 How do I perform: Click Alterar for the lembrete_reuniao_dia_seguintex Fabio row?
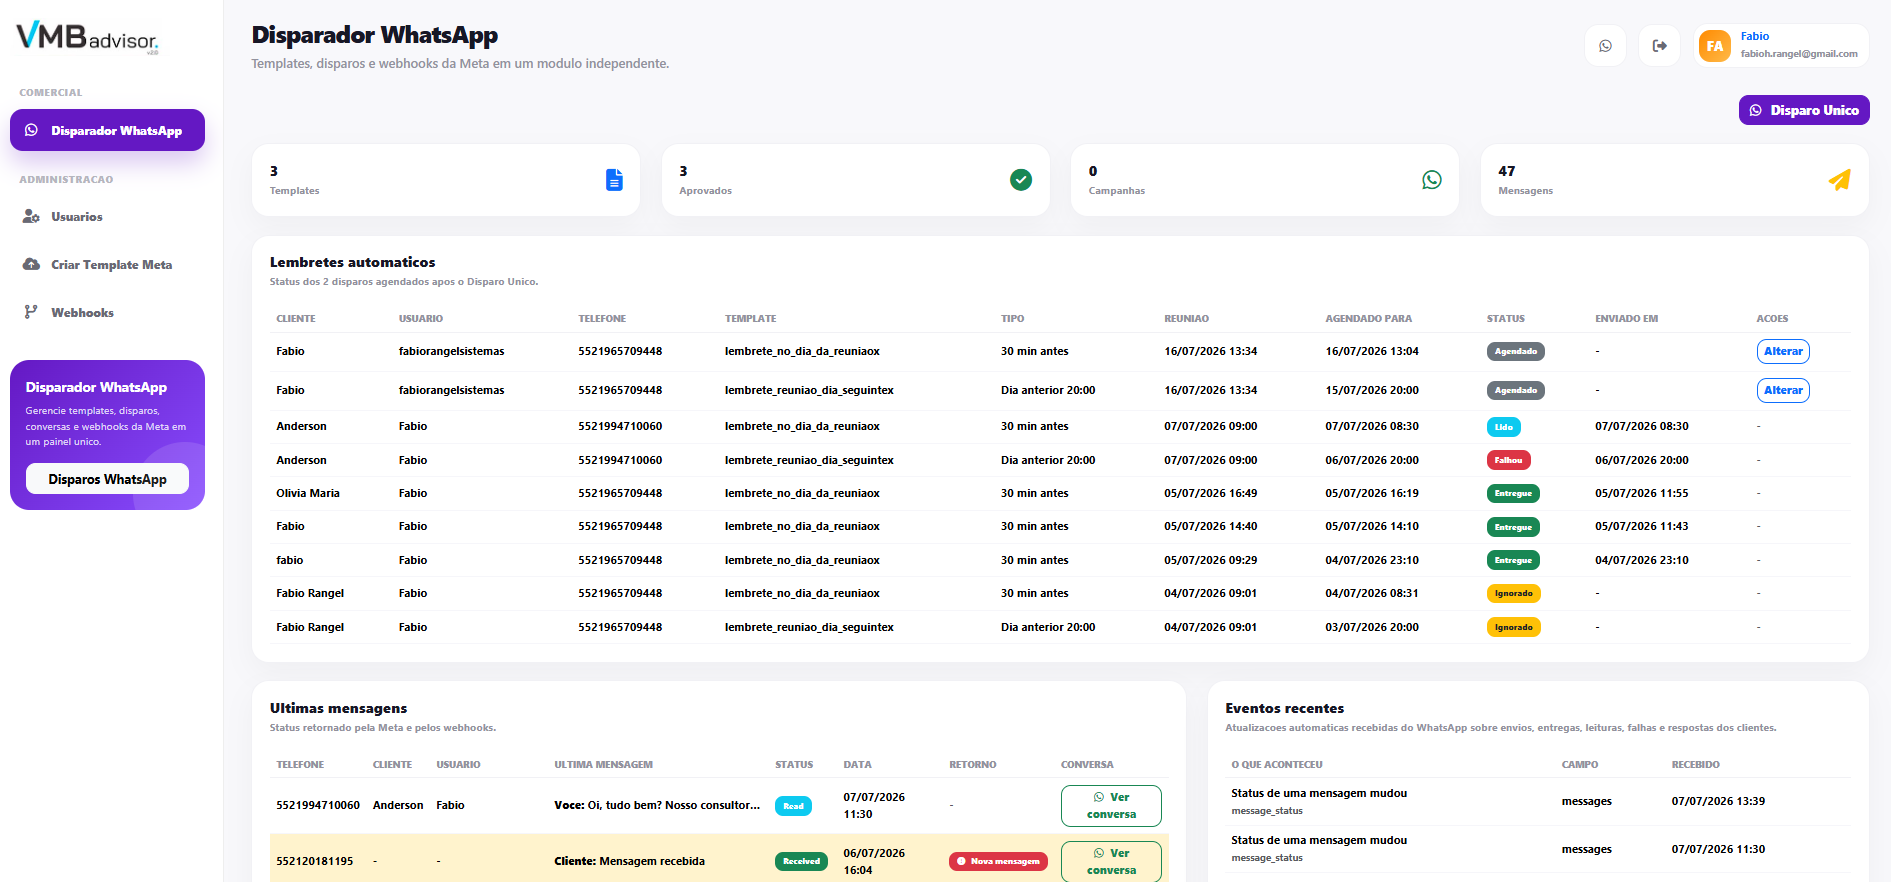point(1783,390)
